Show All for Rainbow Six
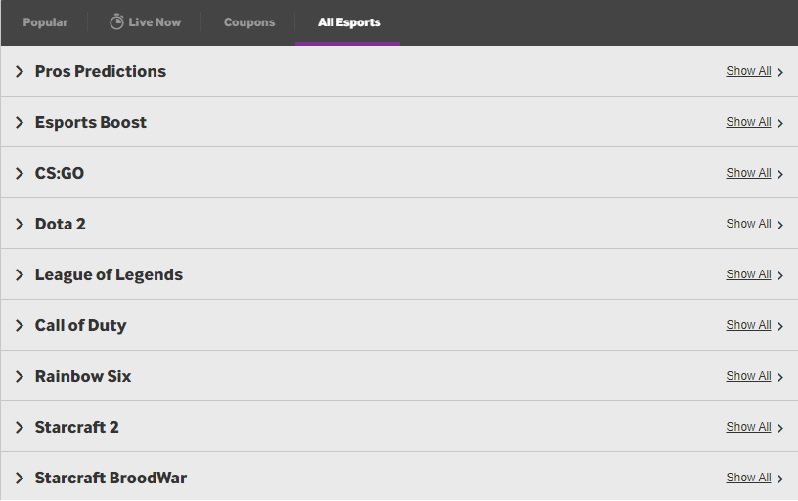798x501 pixels. click(x=749, y=376)
